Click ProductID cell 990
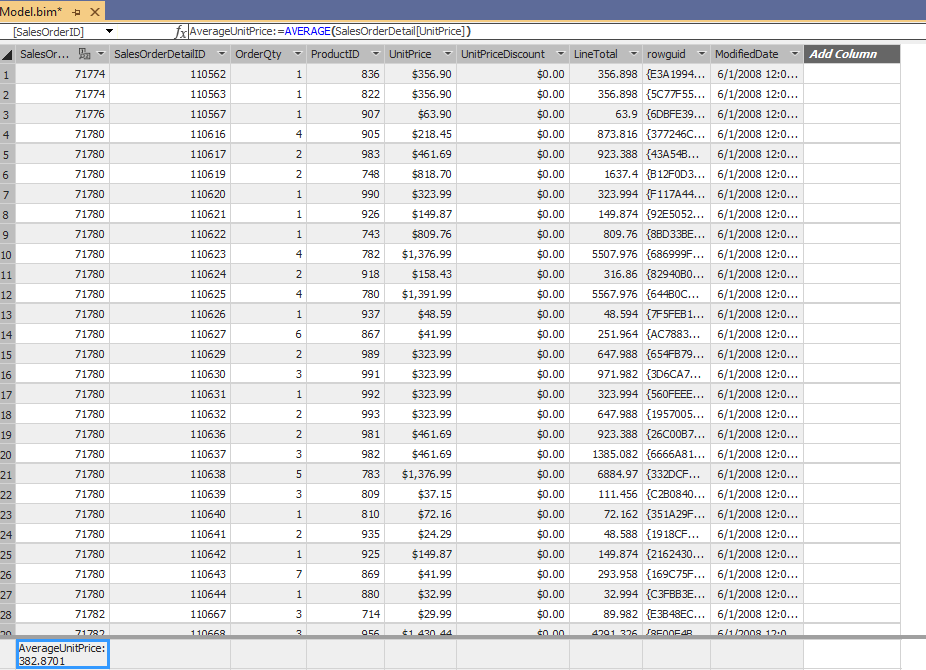This screenshot has height=670, width=926. [x=345, y=194]
